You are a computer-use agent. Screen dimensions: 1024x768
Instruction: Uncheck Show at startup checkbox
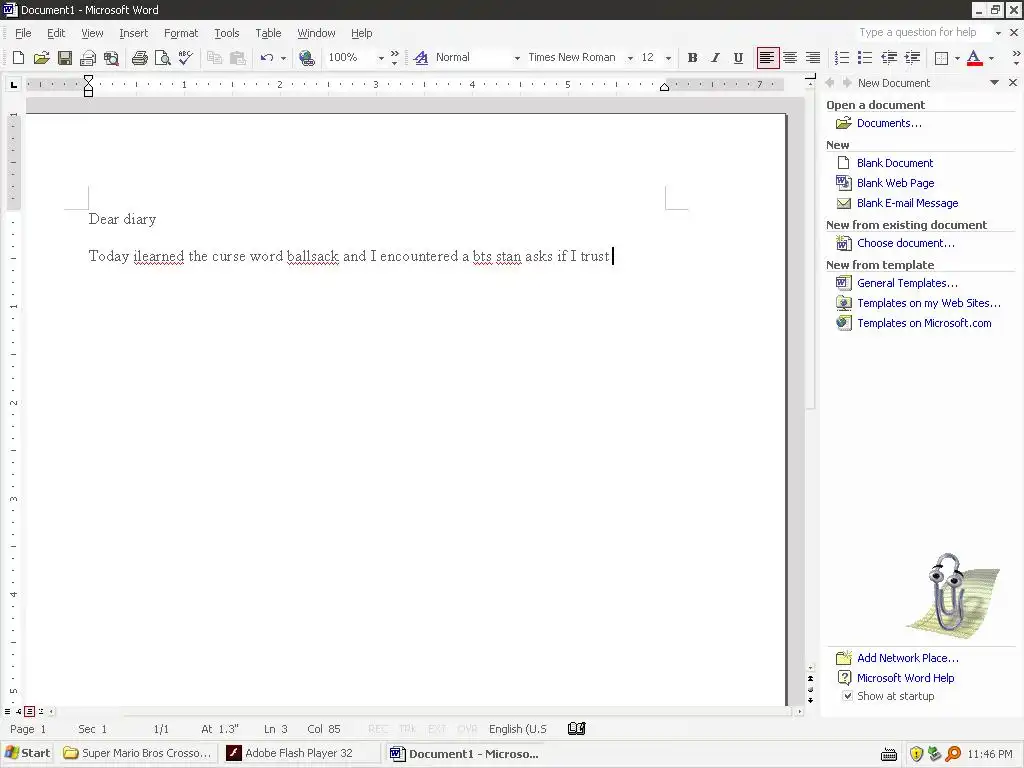coord(848,696)
